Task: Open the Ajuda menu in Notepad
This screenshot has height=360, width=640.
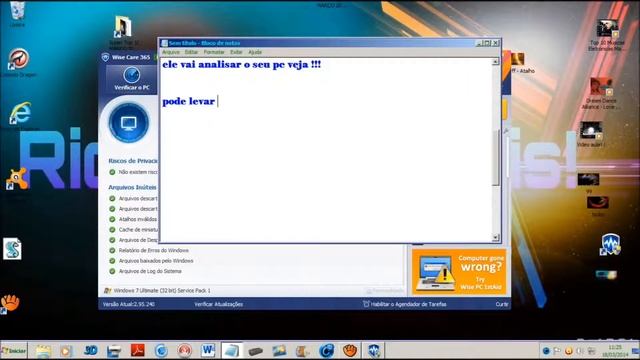Action: pos(255,52)
